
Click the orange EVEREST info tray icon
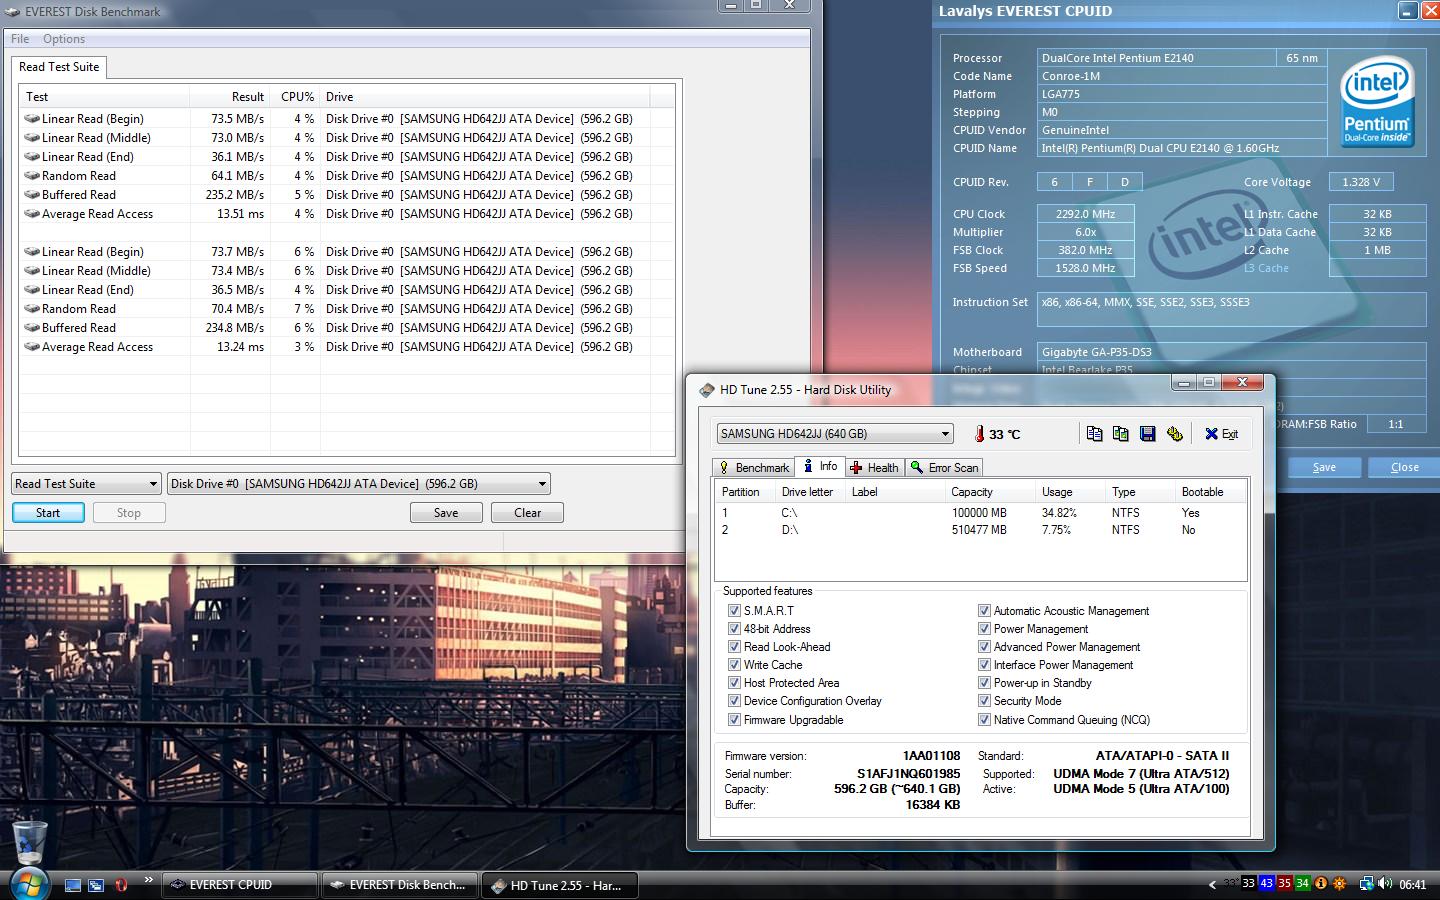1320,884
